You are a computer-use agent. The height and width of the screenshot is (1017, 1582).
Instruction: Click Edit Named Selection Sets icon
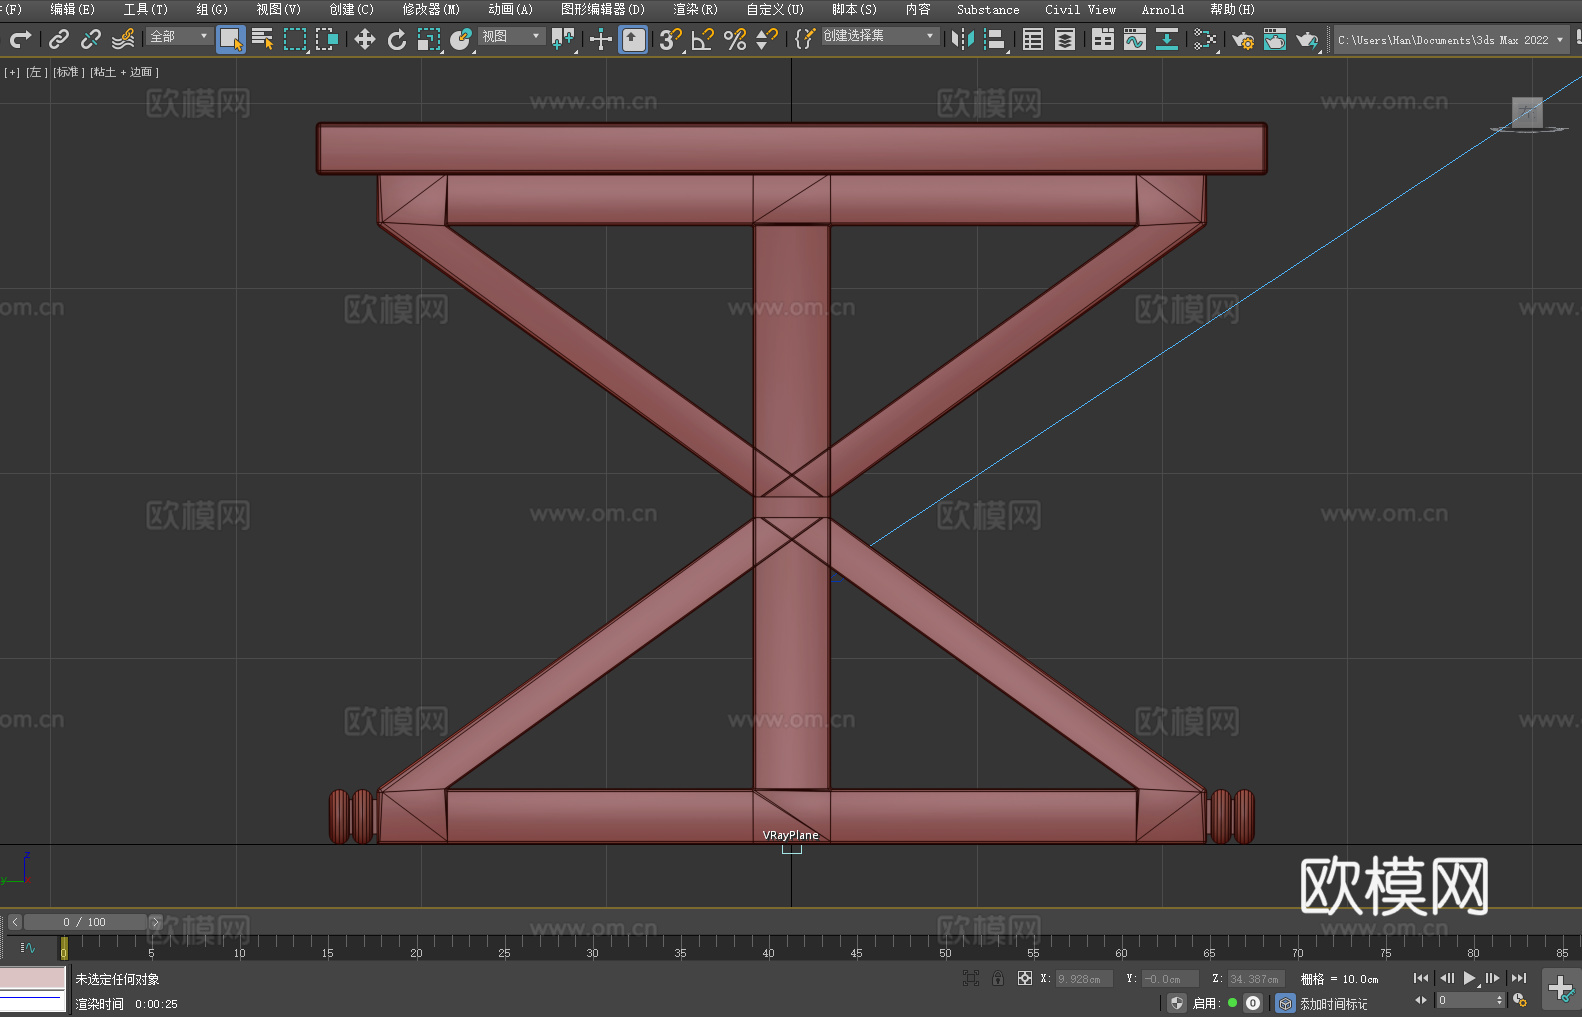[805, 39]
